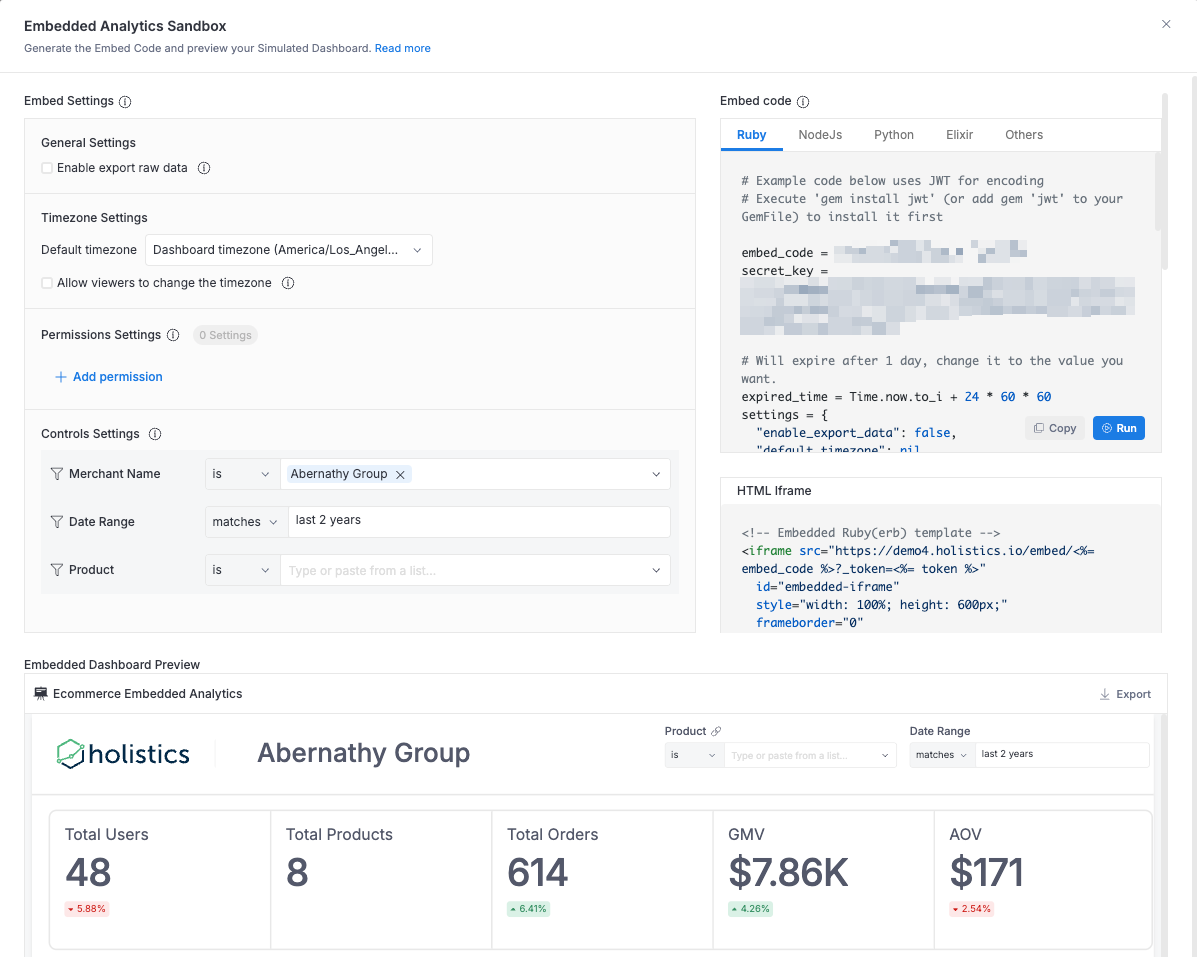Image resolution: width=1197 pixels, height=957 pixels.
Task: Click the Product filter icon
Action: pyautogui.click(x=56, y=570)
